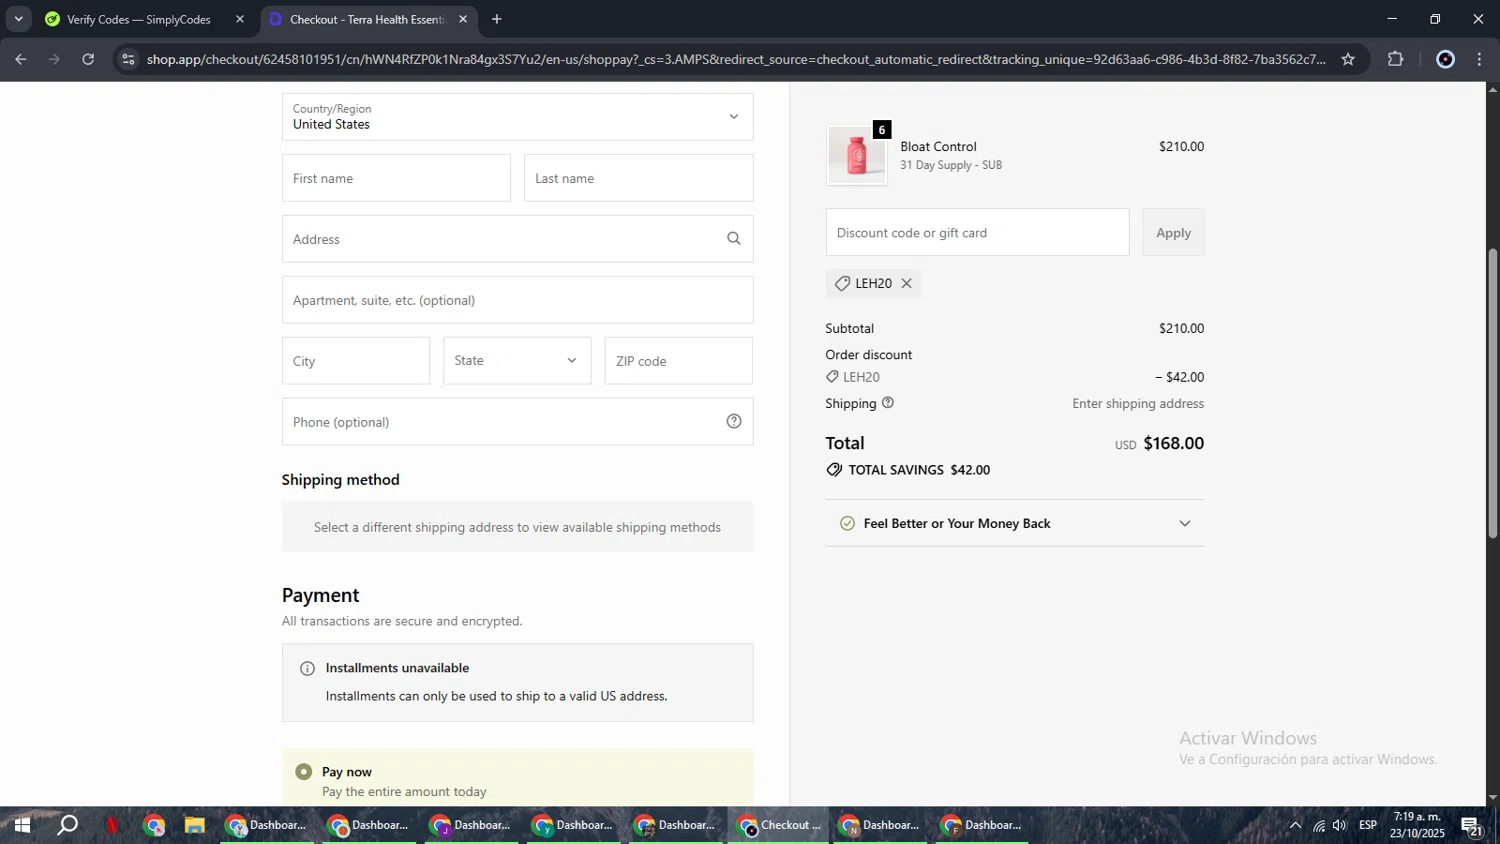Screen dimensions: 1500x844
Task: Switch to the Checkout taskbar window
Action: pyautogui.click(x=779, y=825)
